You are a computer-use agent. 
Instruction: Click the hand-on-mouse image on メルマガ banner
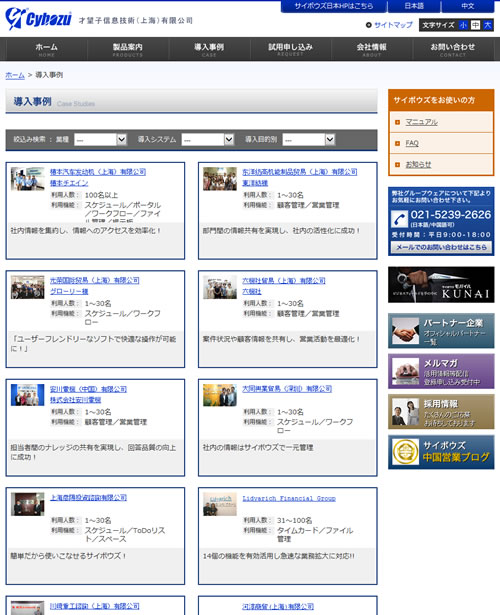(405, 371)
